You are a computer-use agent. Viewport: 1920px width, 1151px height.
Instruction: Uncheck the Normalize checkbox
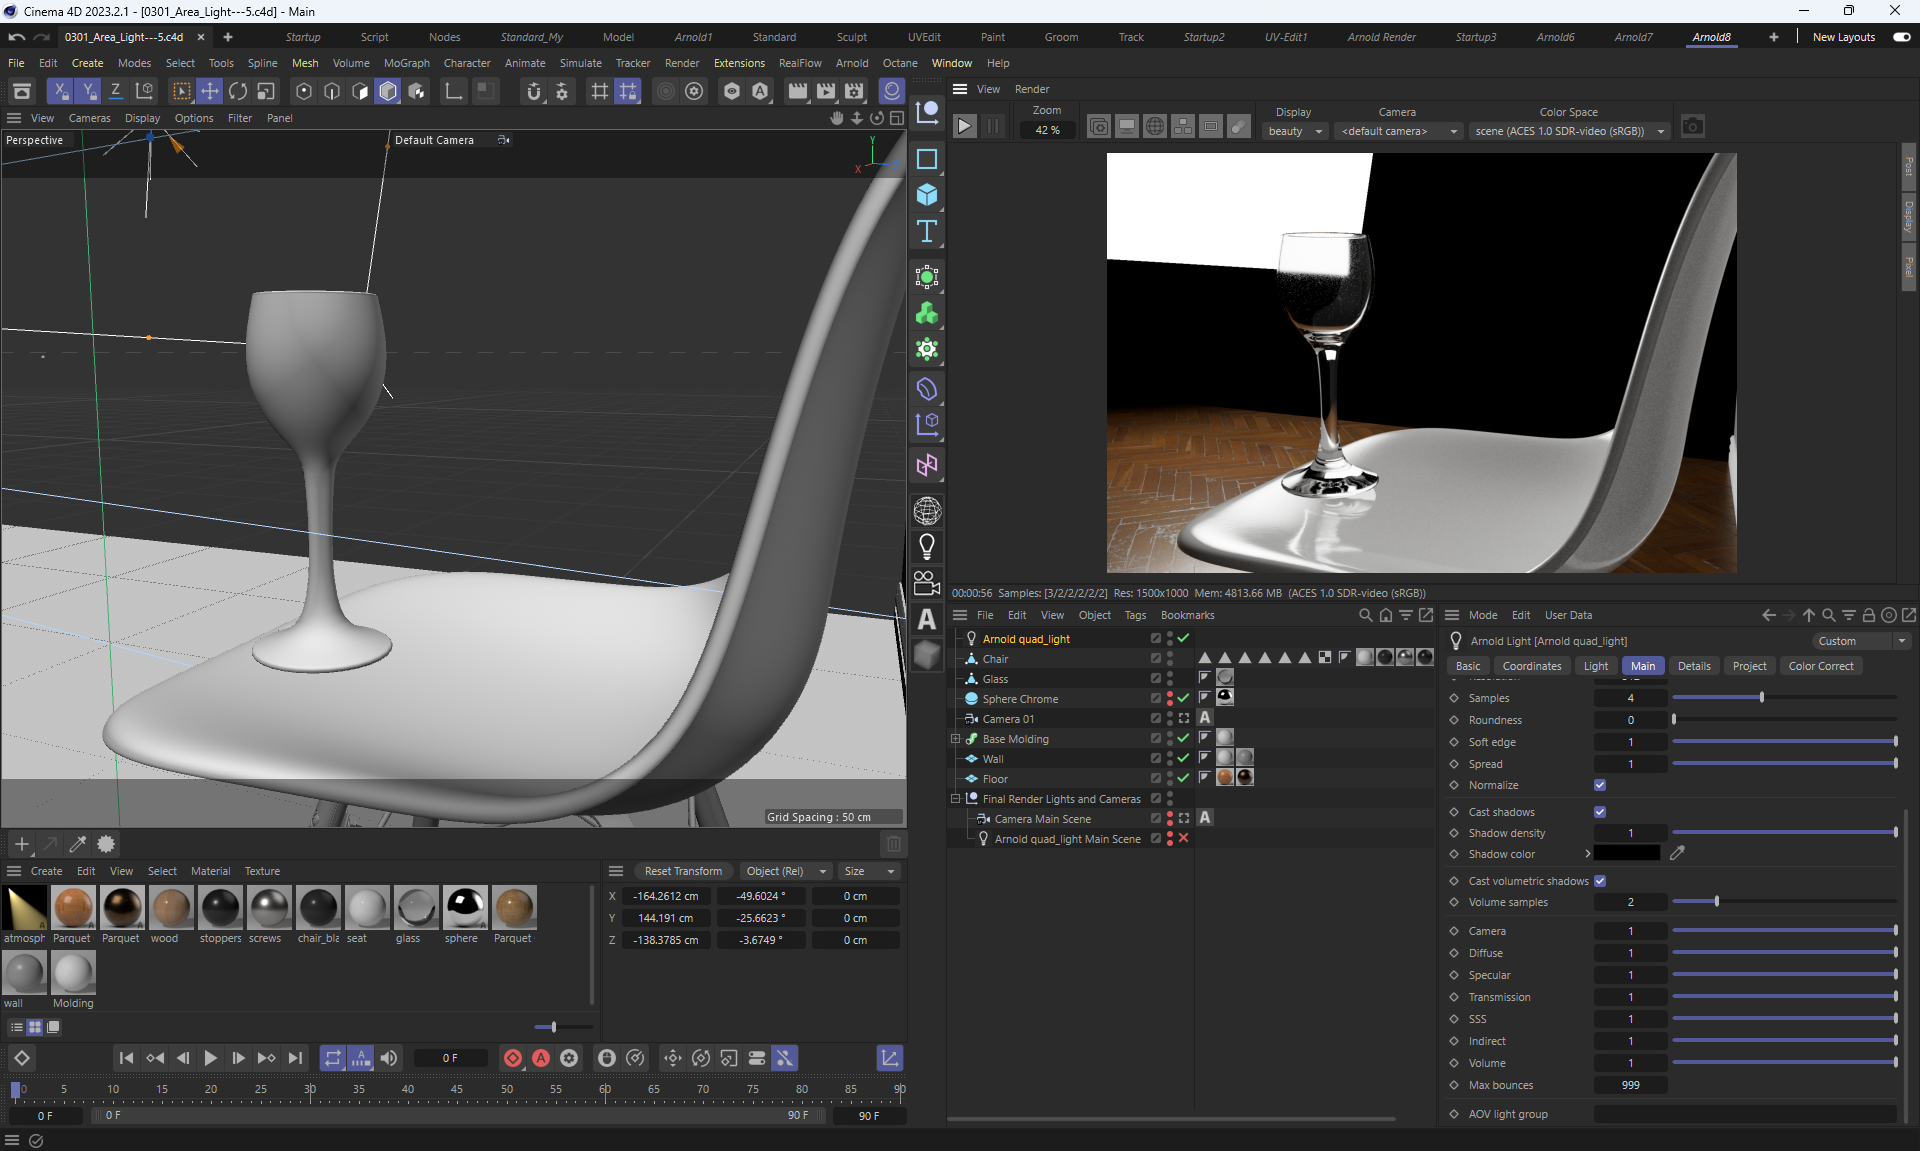click(1600, 785)
